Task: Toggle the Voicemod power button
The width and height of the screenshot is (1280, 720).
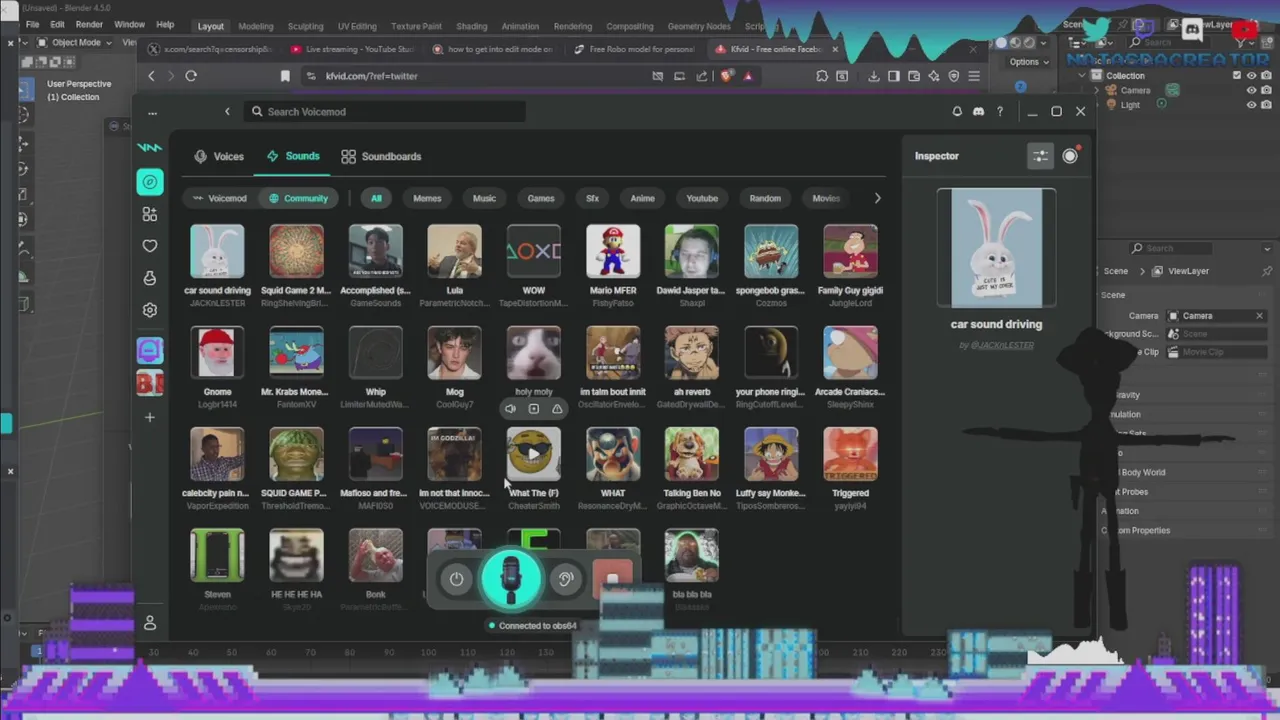Action: coord(456,579)
